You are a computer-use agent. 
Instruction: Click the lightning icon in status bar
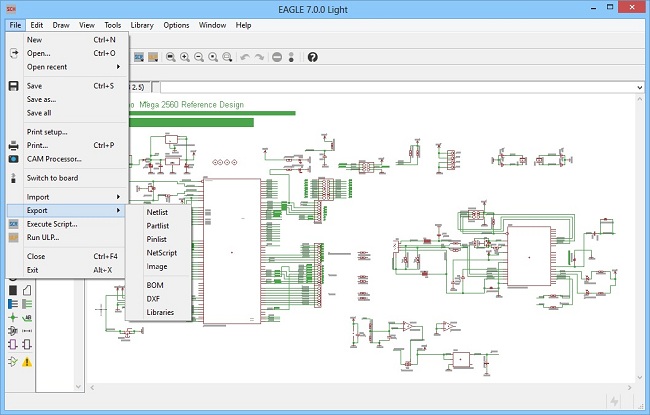(614, 401)
